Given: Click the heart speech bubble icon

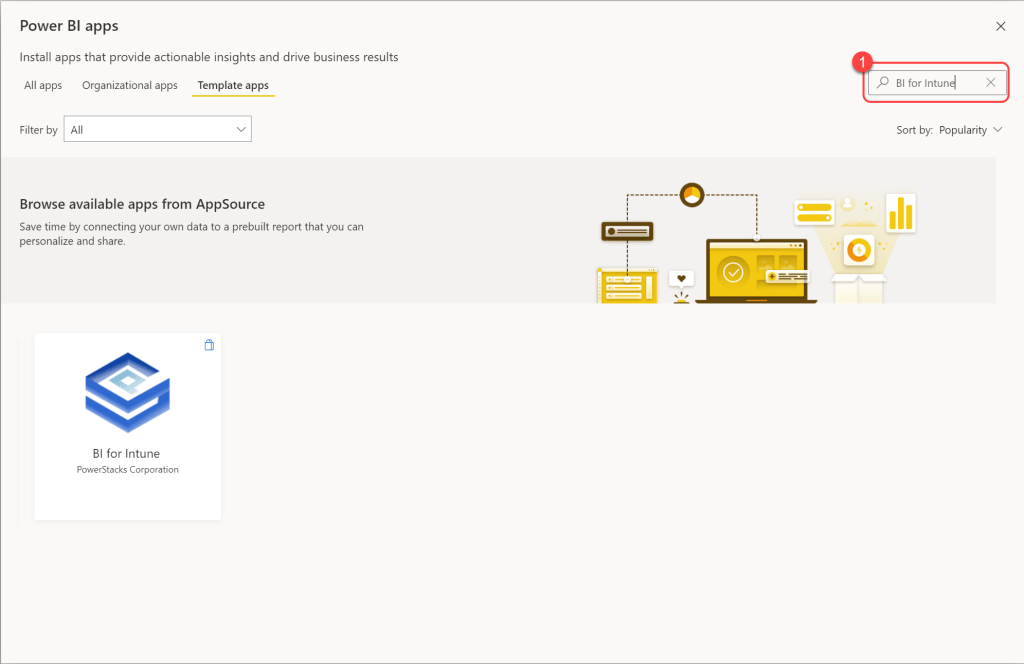Looking at the screenshot, I should point(682,279).
